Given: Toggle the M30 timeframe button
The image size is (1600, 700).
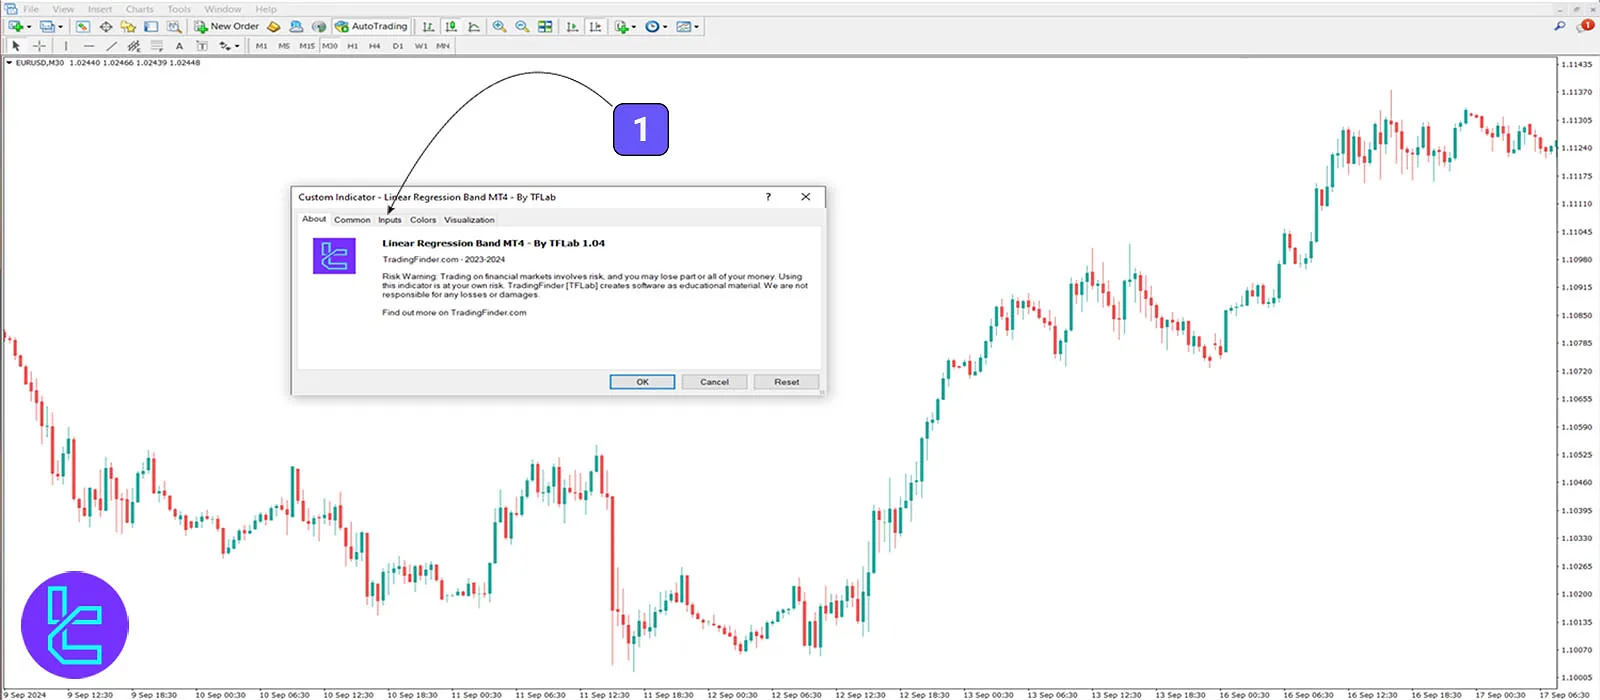Looking at the screenshot, I should tap(329, 46).
